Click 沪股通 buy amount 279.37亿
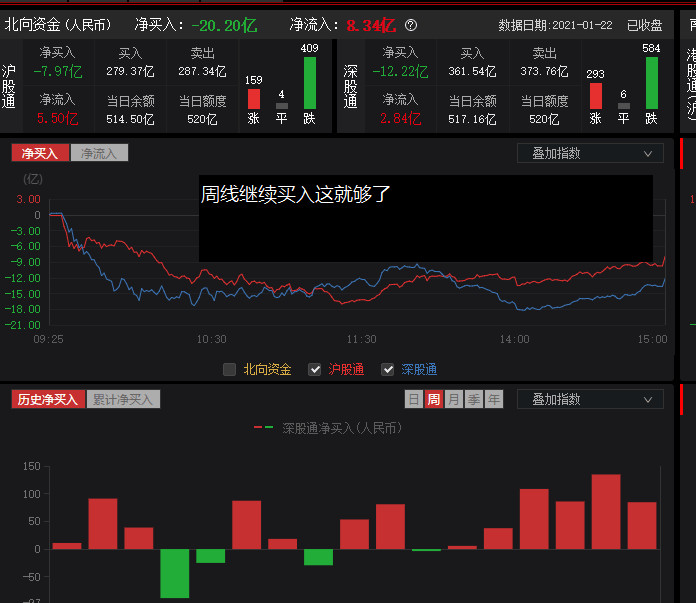 [x=130, y=71]
